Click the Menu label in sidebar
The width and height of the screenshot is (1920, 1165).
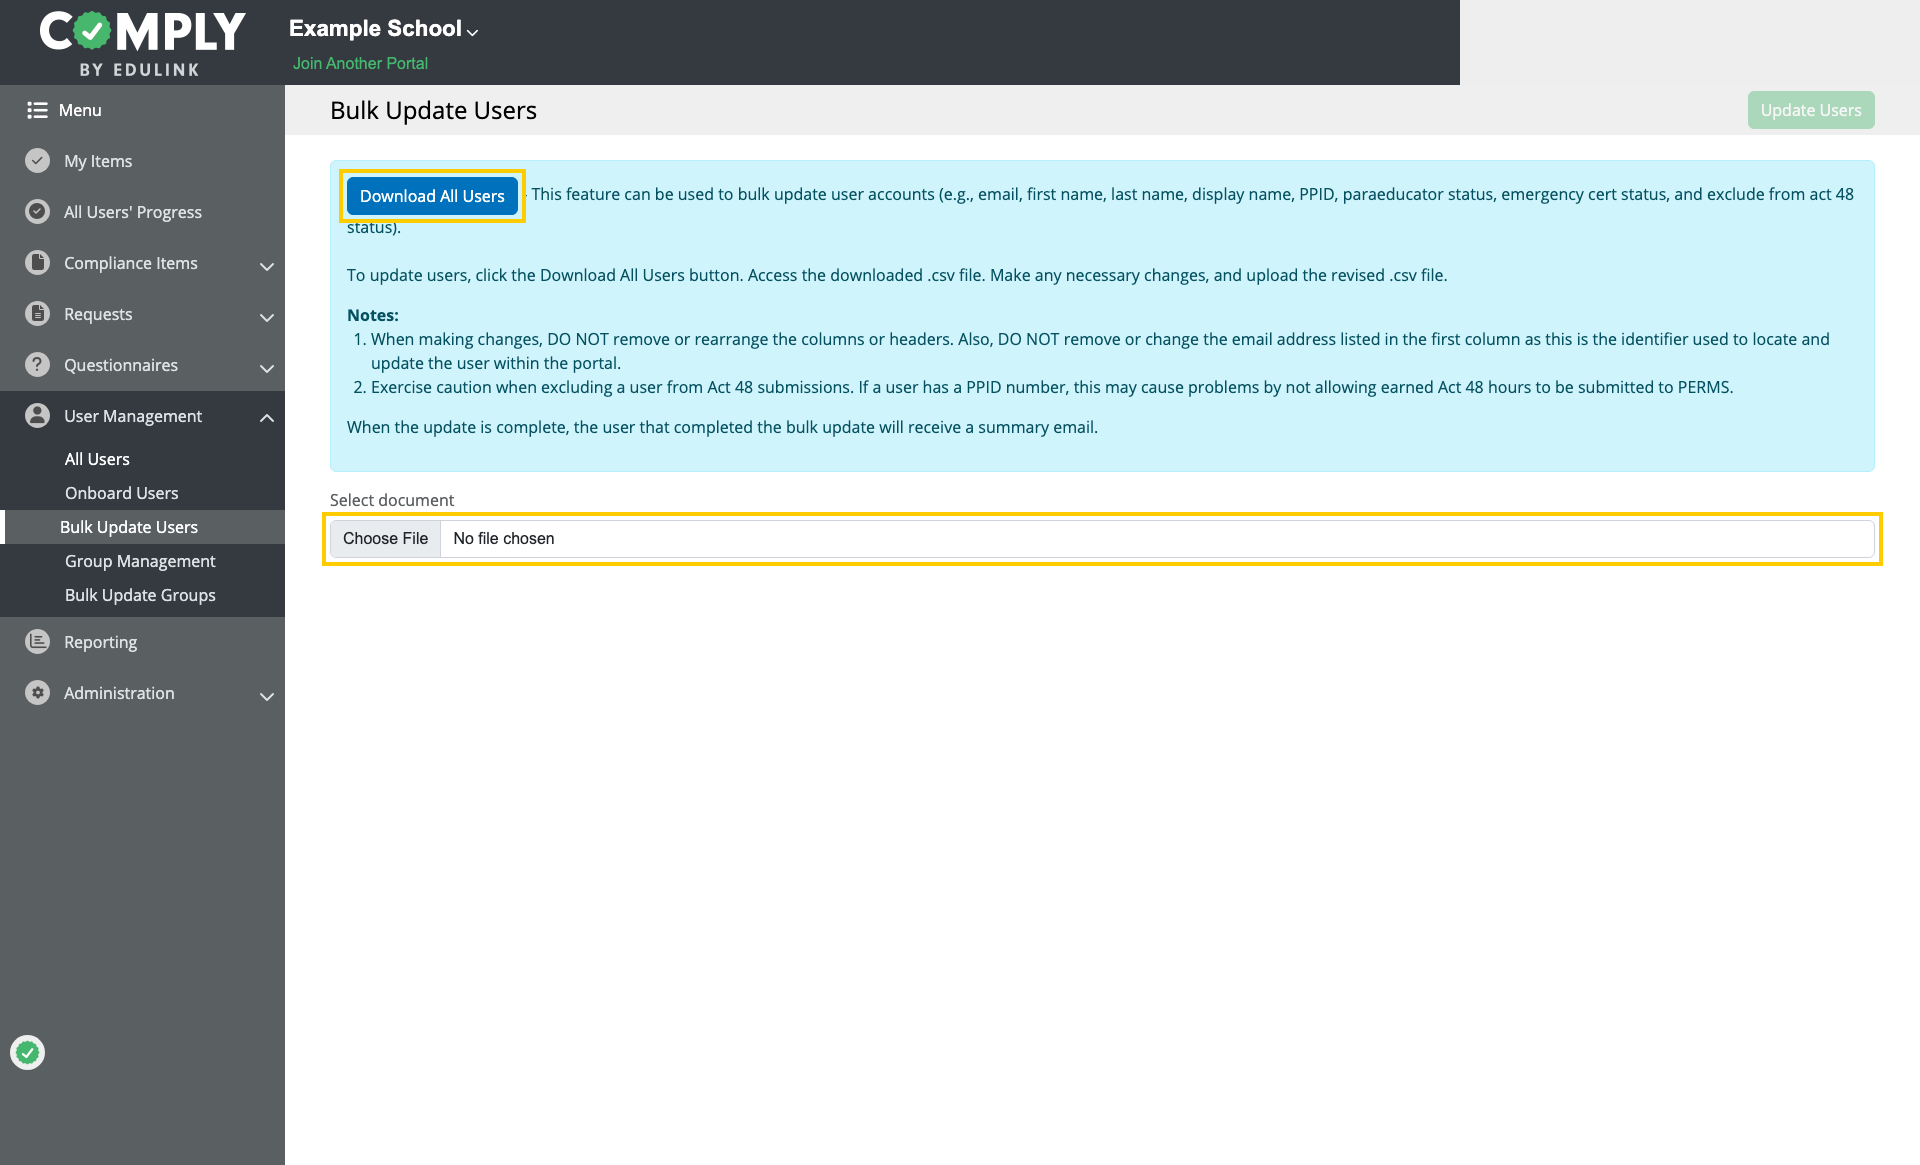pos(80,110)
